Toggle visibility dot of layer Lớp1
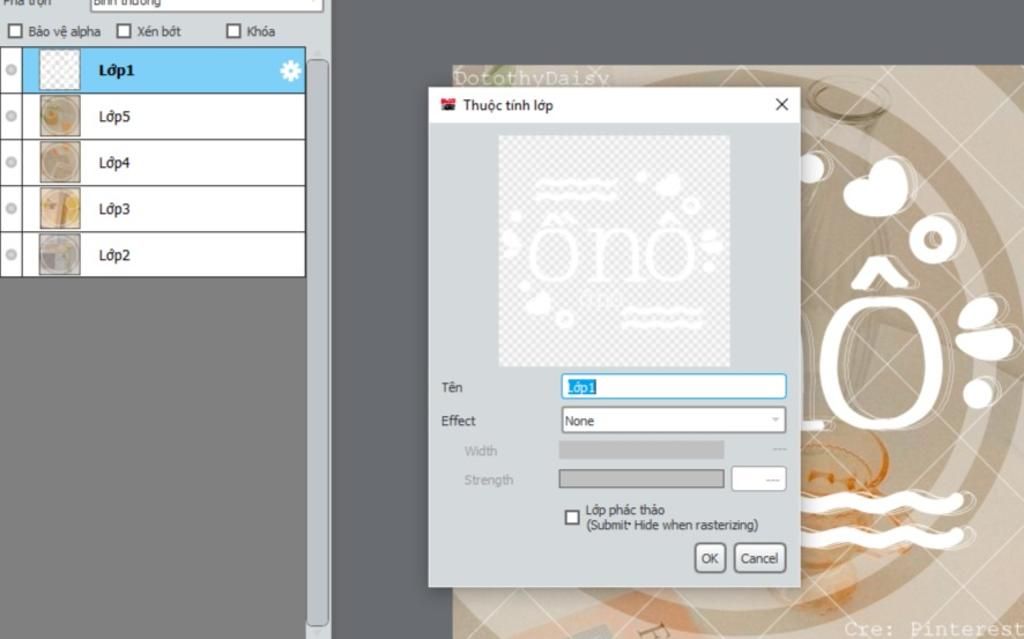1024x639 pixels. coord(11,70)
